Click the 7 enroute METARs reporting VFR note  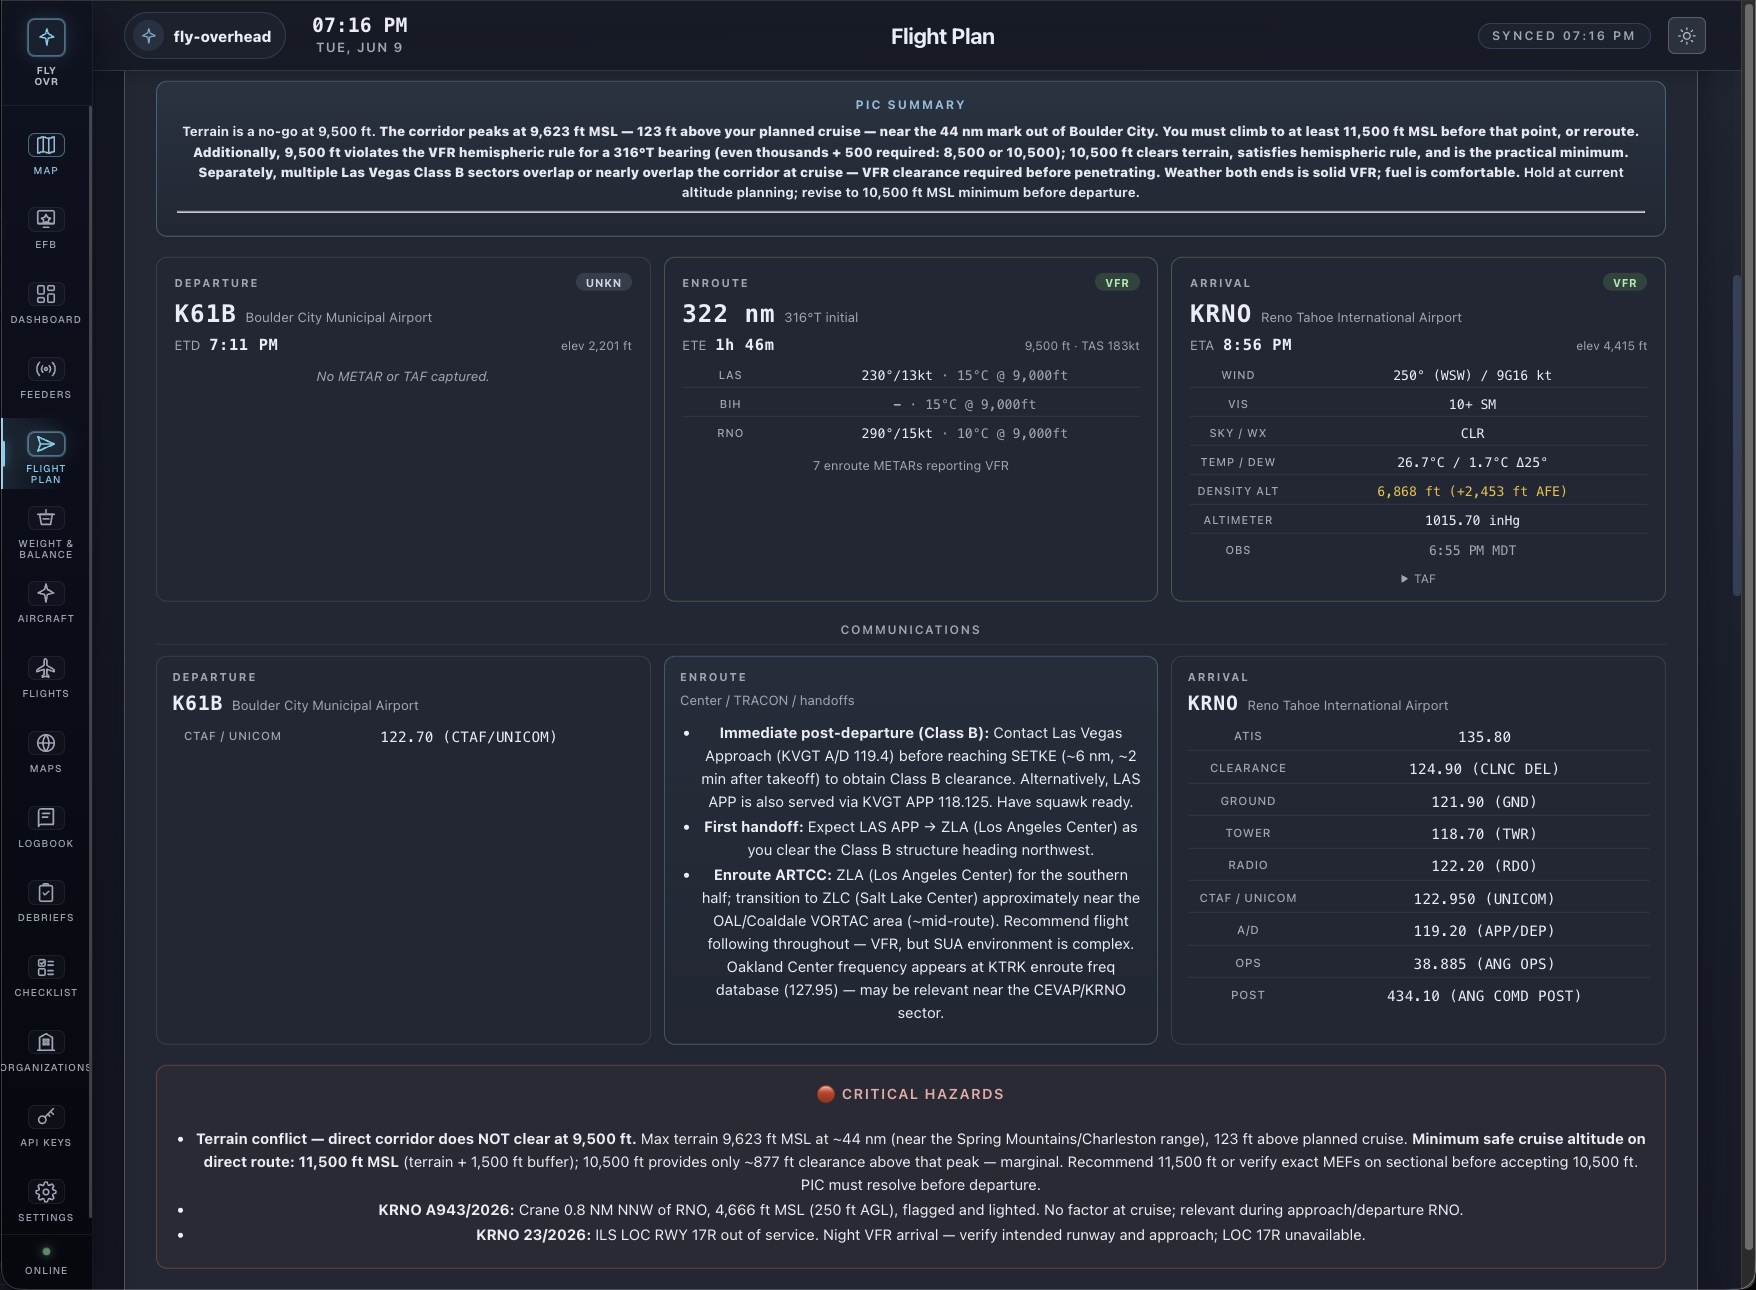click(910, 466)
